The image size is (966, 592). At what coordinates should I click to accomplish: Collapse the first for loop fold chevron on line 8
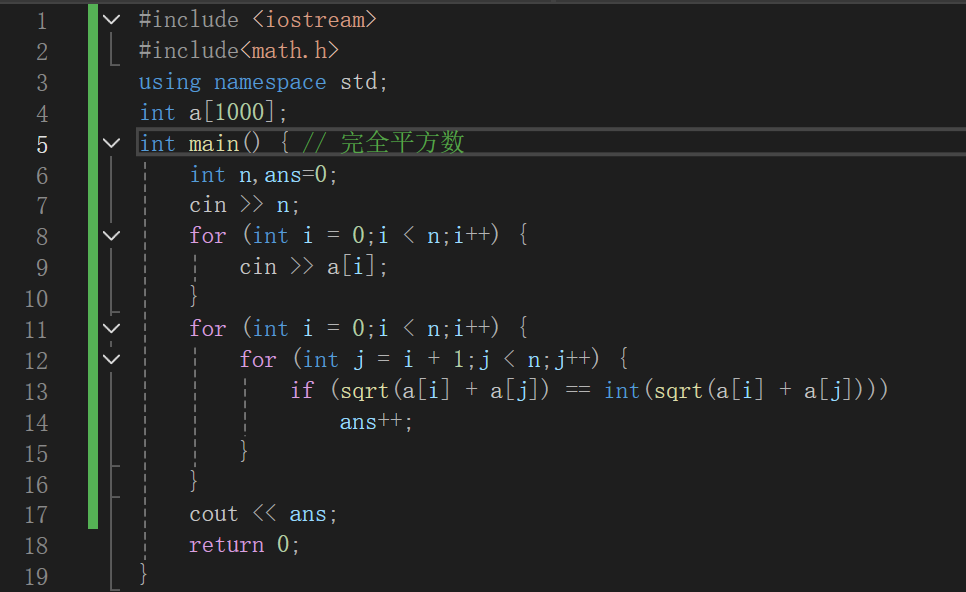coord(112,236)
